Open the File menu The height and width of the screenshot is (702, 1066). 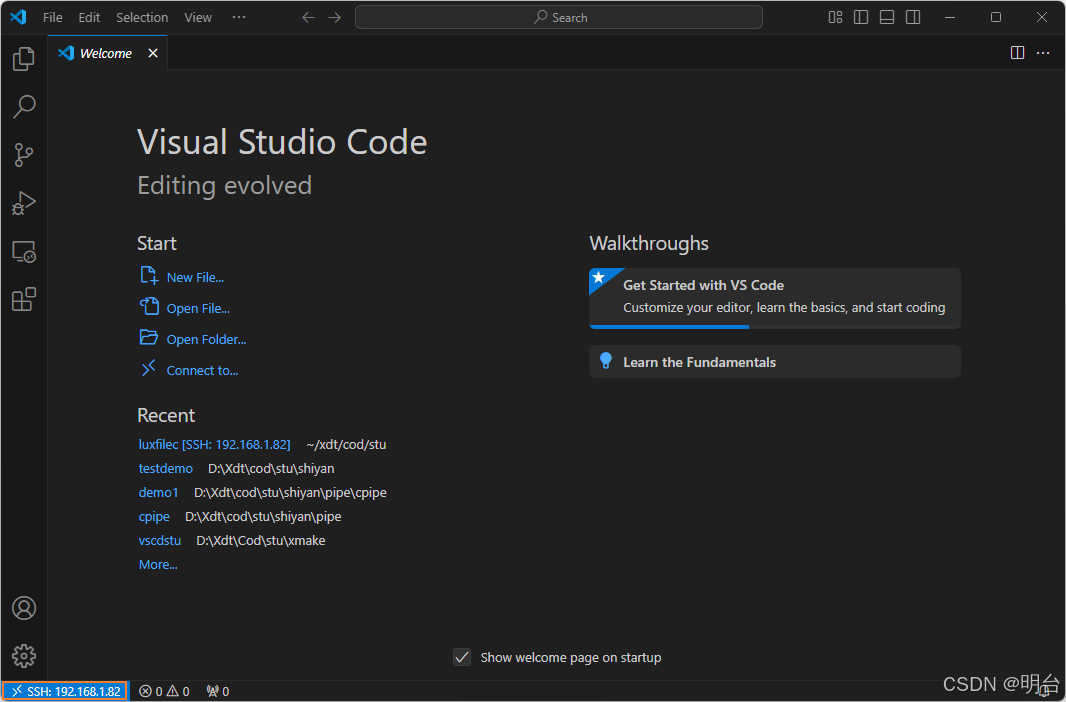click(52, 18)
